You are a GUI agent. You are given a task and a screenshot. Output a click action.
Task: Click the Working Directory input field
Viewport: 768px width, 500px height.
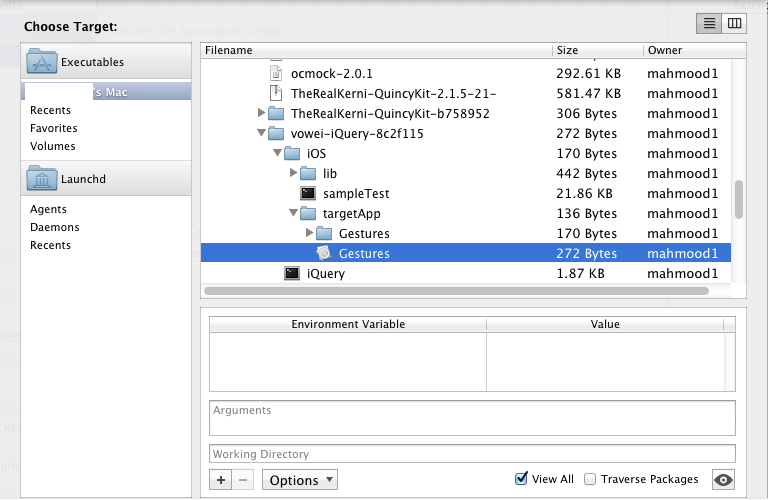click(x=472, y=454)
